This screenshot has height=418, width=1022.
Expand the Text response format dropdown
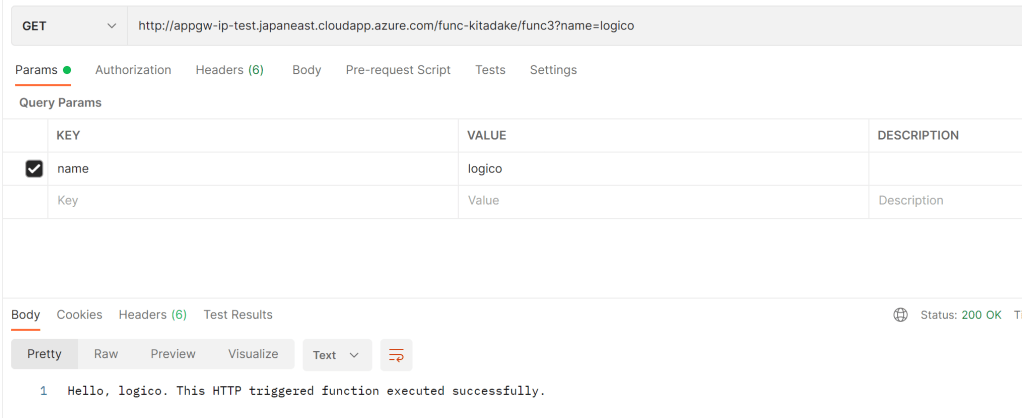[x=336, y=355]
